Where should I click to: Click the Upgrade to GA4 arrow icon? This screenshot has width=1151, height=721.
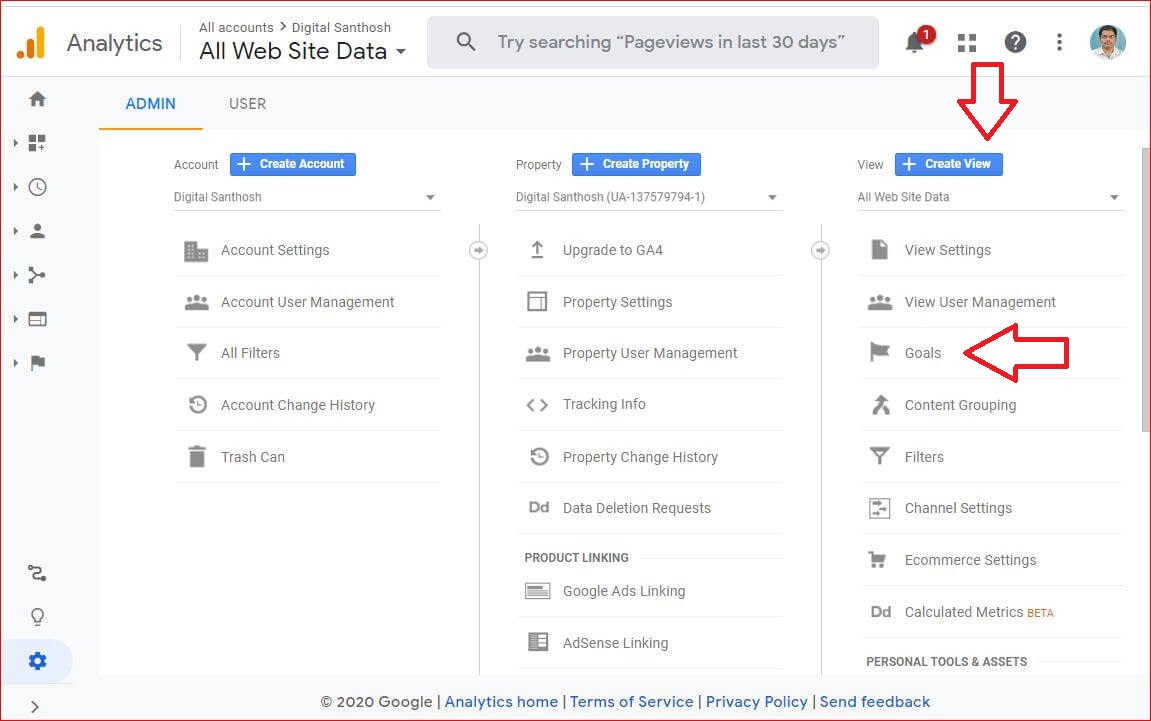[537, 250]
